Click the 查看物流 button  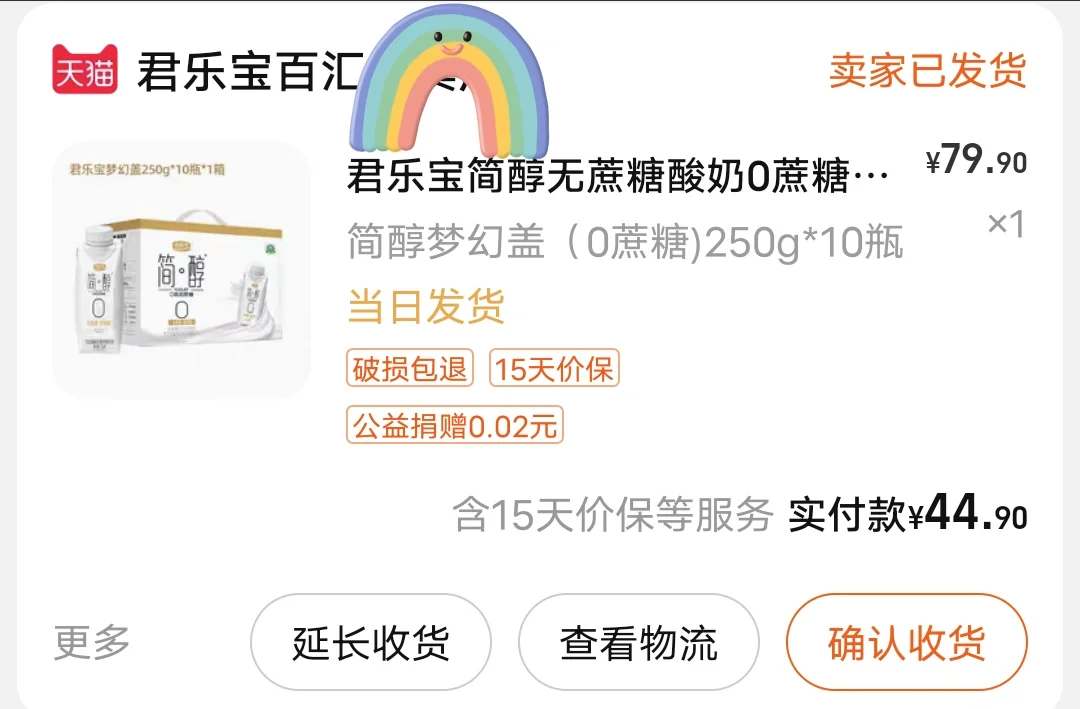click(638, 642)
